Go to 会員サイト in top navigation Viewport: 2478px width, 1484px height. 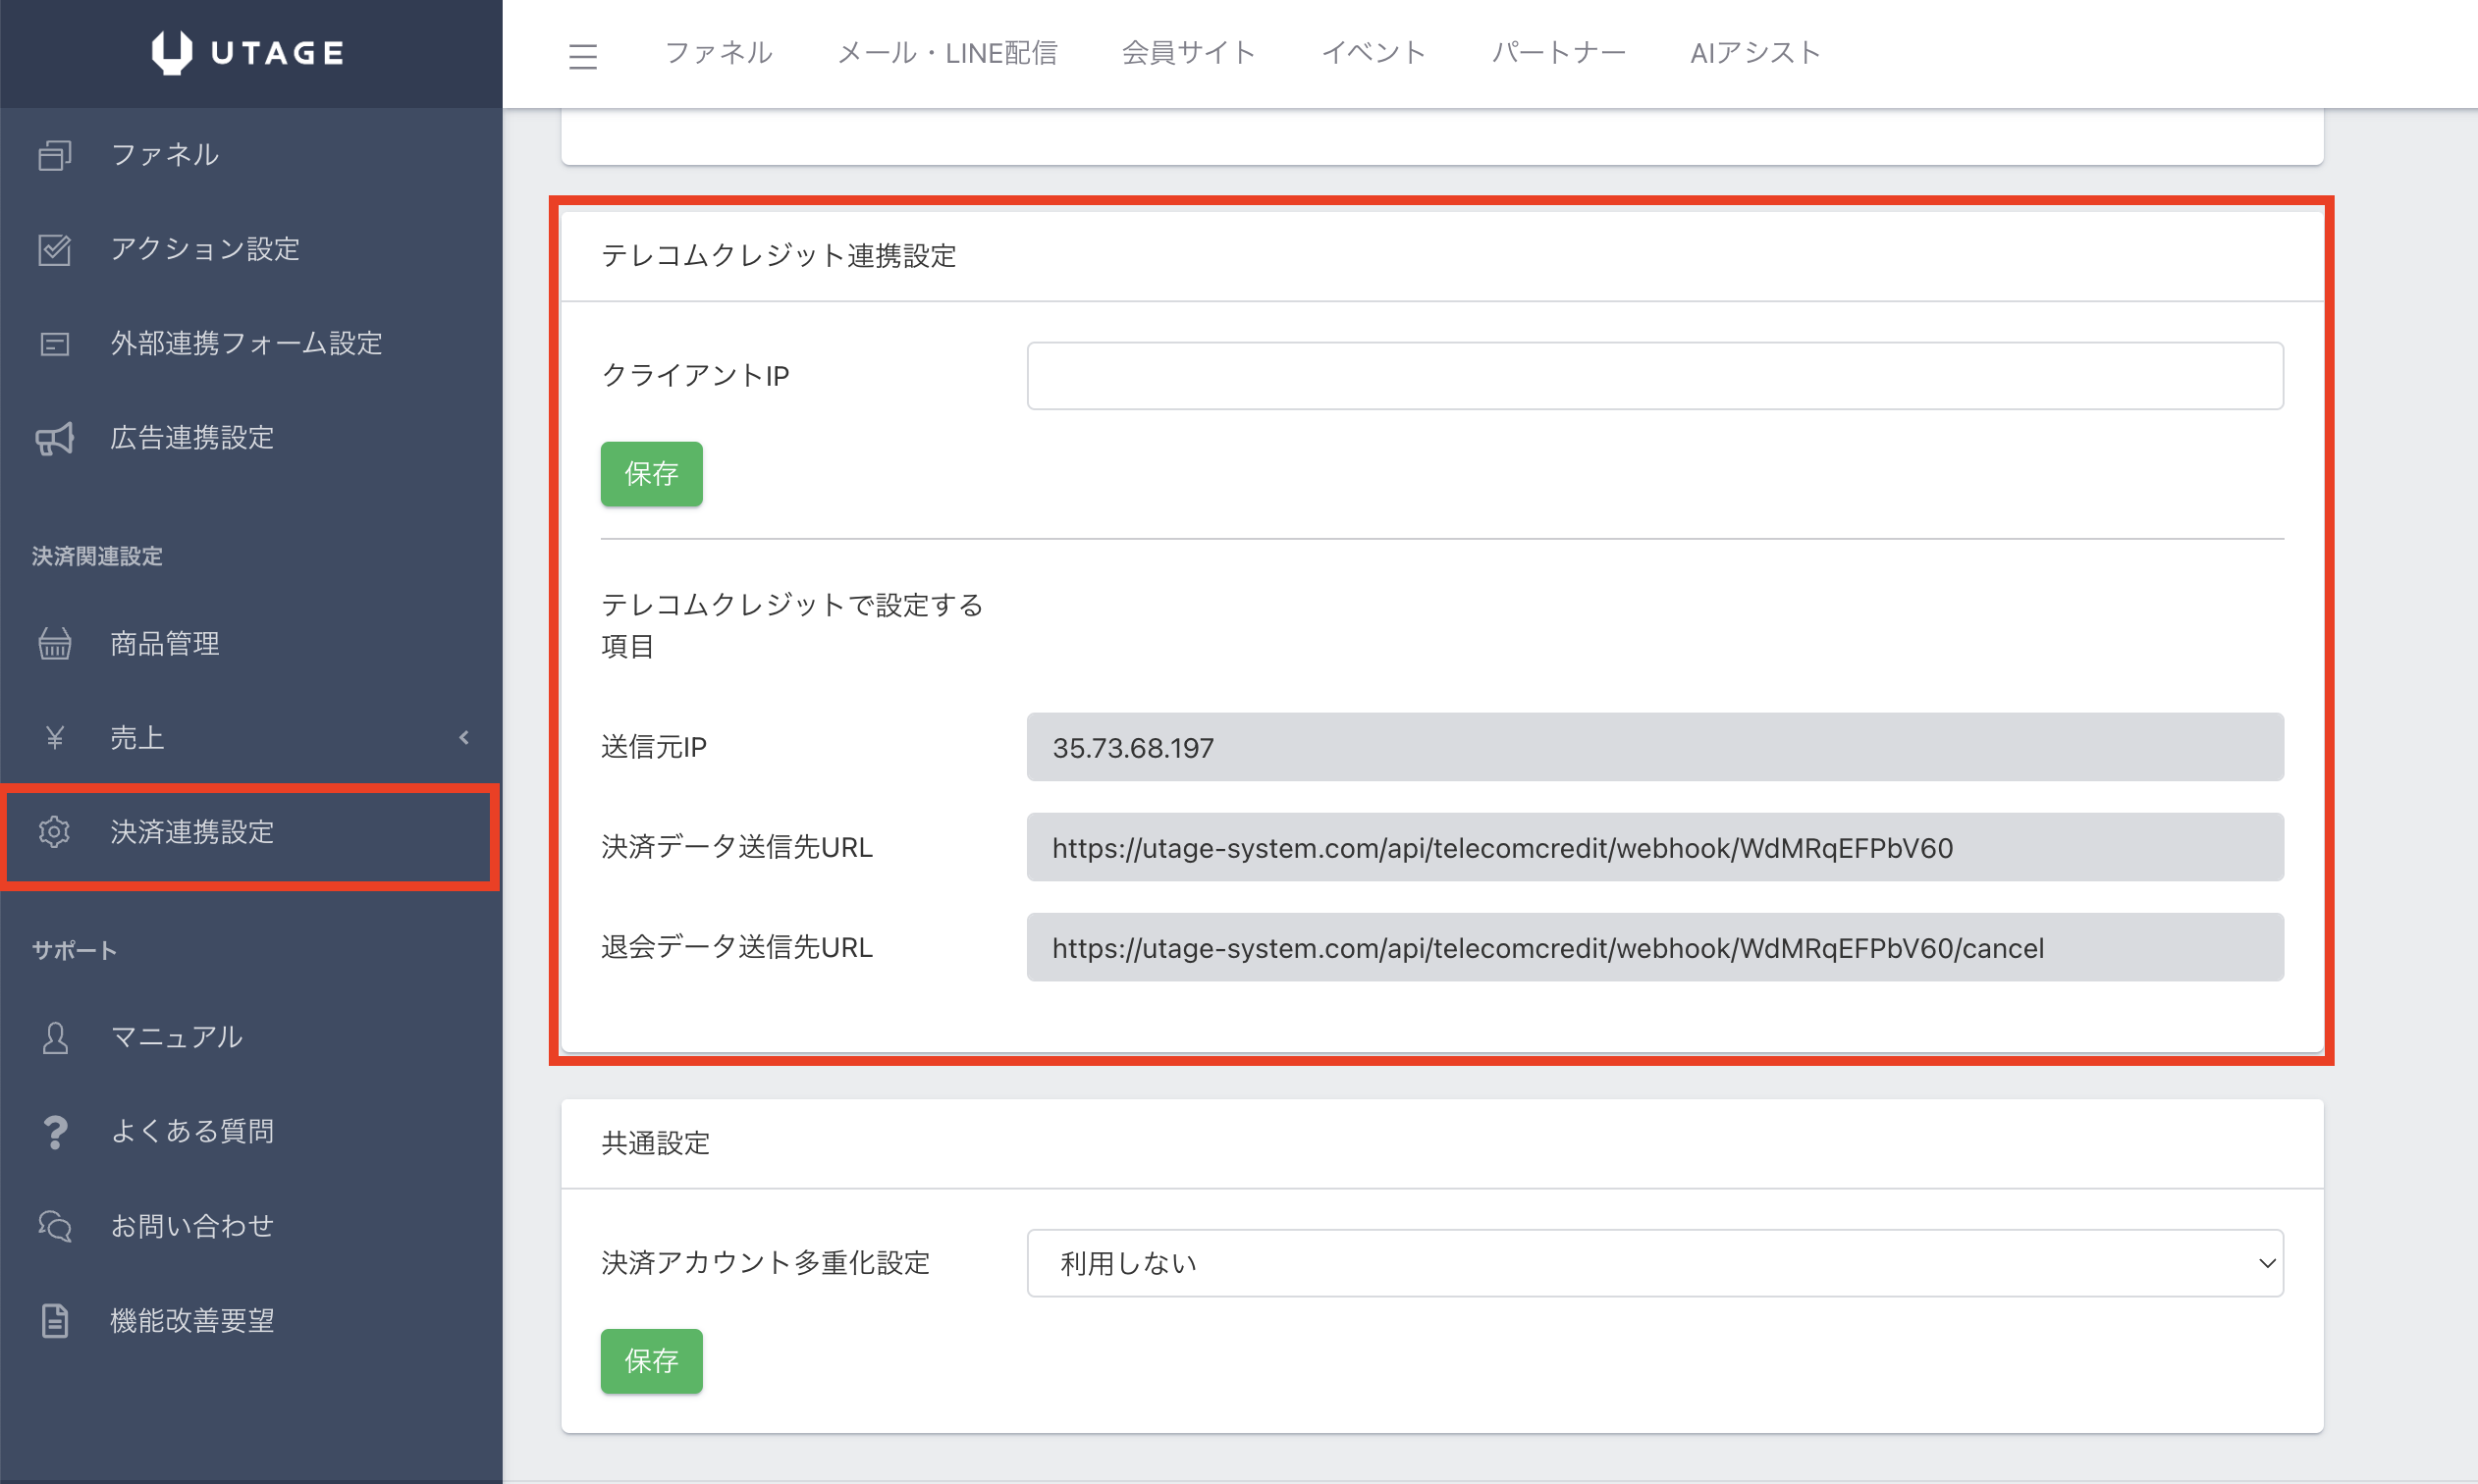[1188, 53]
